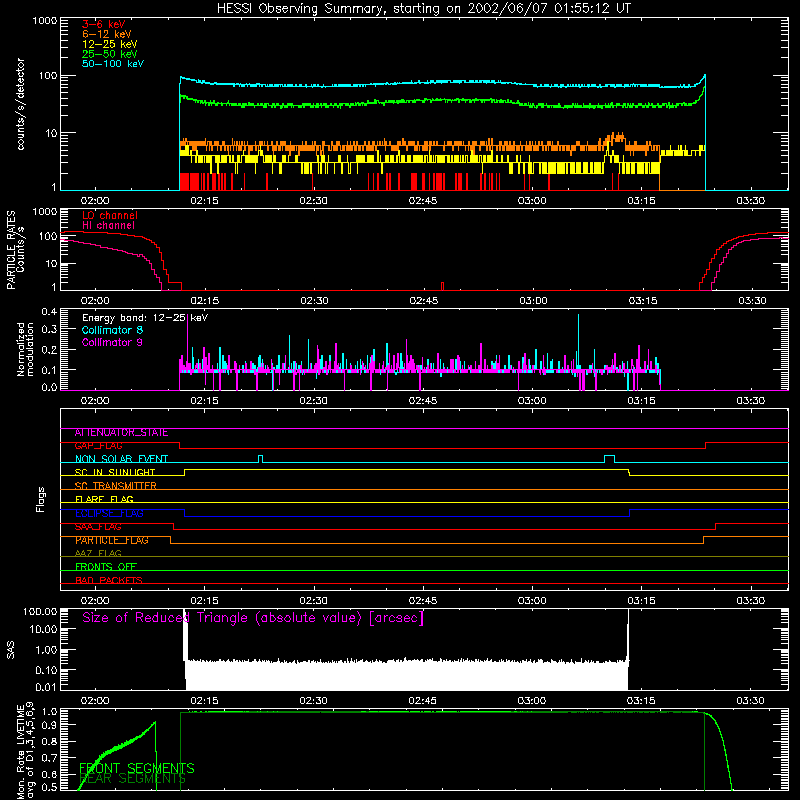The width and height of the screenshot is (800, 800).
Task: Select the Collimator 8 legend entry
Action: pyautogui.click(x=112, y=330)
